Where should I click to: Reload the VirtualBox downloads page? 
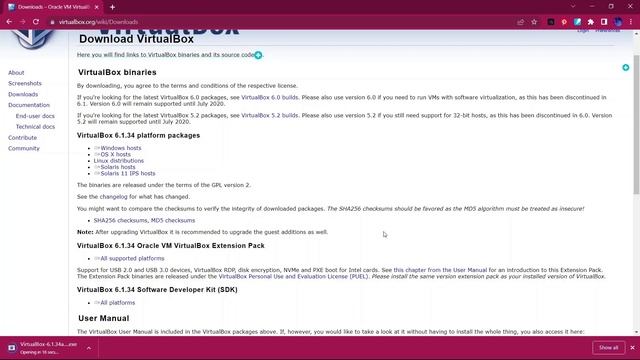tap(36, 22)
